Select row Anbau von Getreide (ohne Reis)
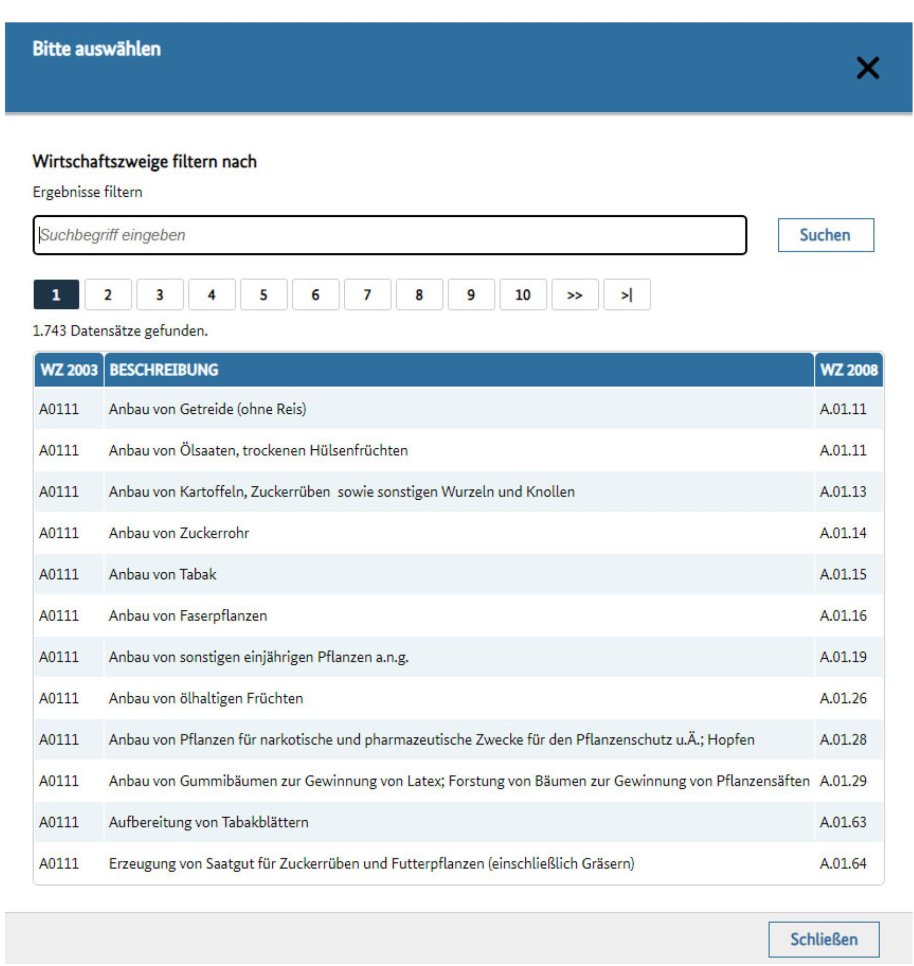 [x=207, y=409]
